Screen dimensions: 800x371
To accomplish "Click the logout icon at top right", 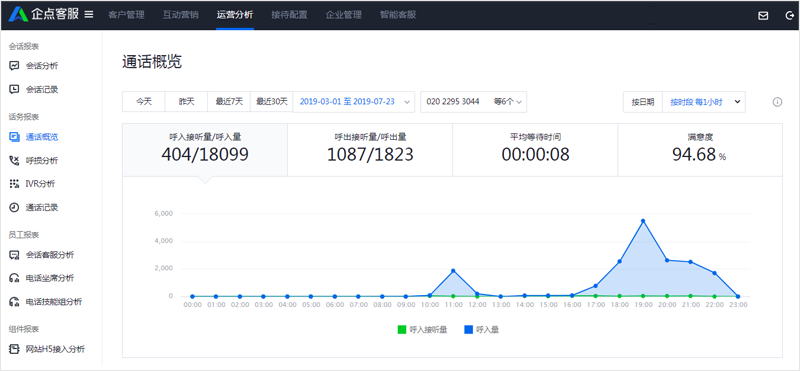I will pyautogui.click(x=789, y=15).
